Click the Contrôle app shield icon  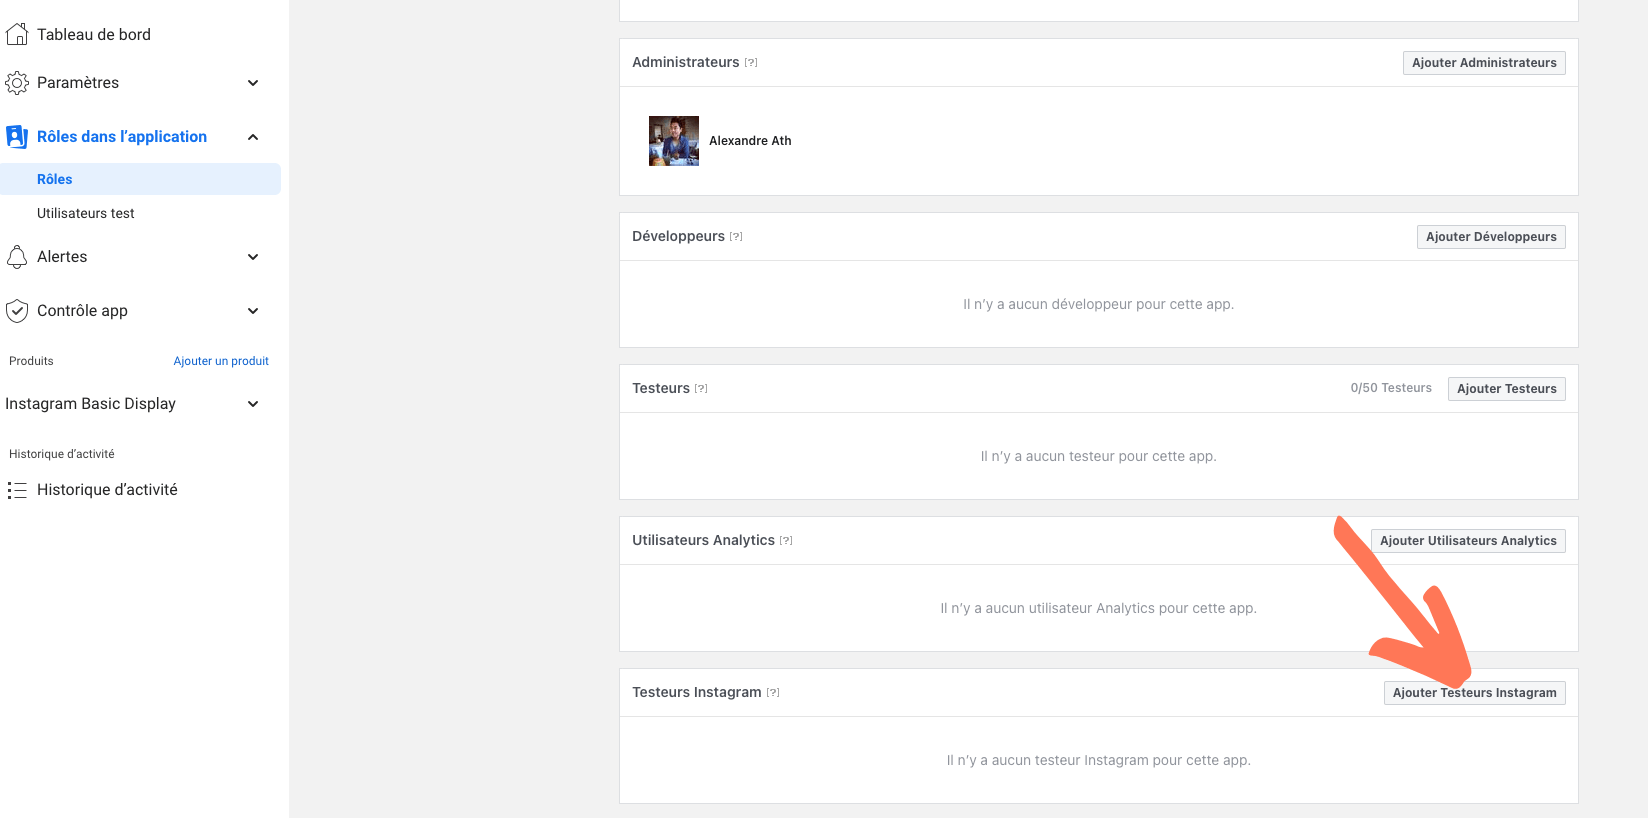pyautogui.click(x=17, y=311)
